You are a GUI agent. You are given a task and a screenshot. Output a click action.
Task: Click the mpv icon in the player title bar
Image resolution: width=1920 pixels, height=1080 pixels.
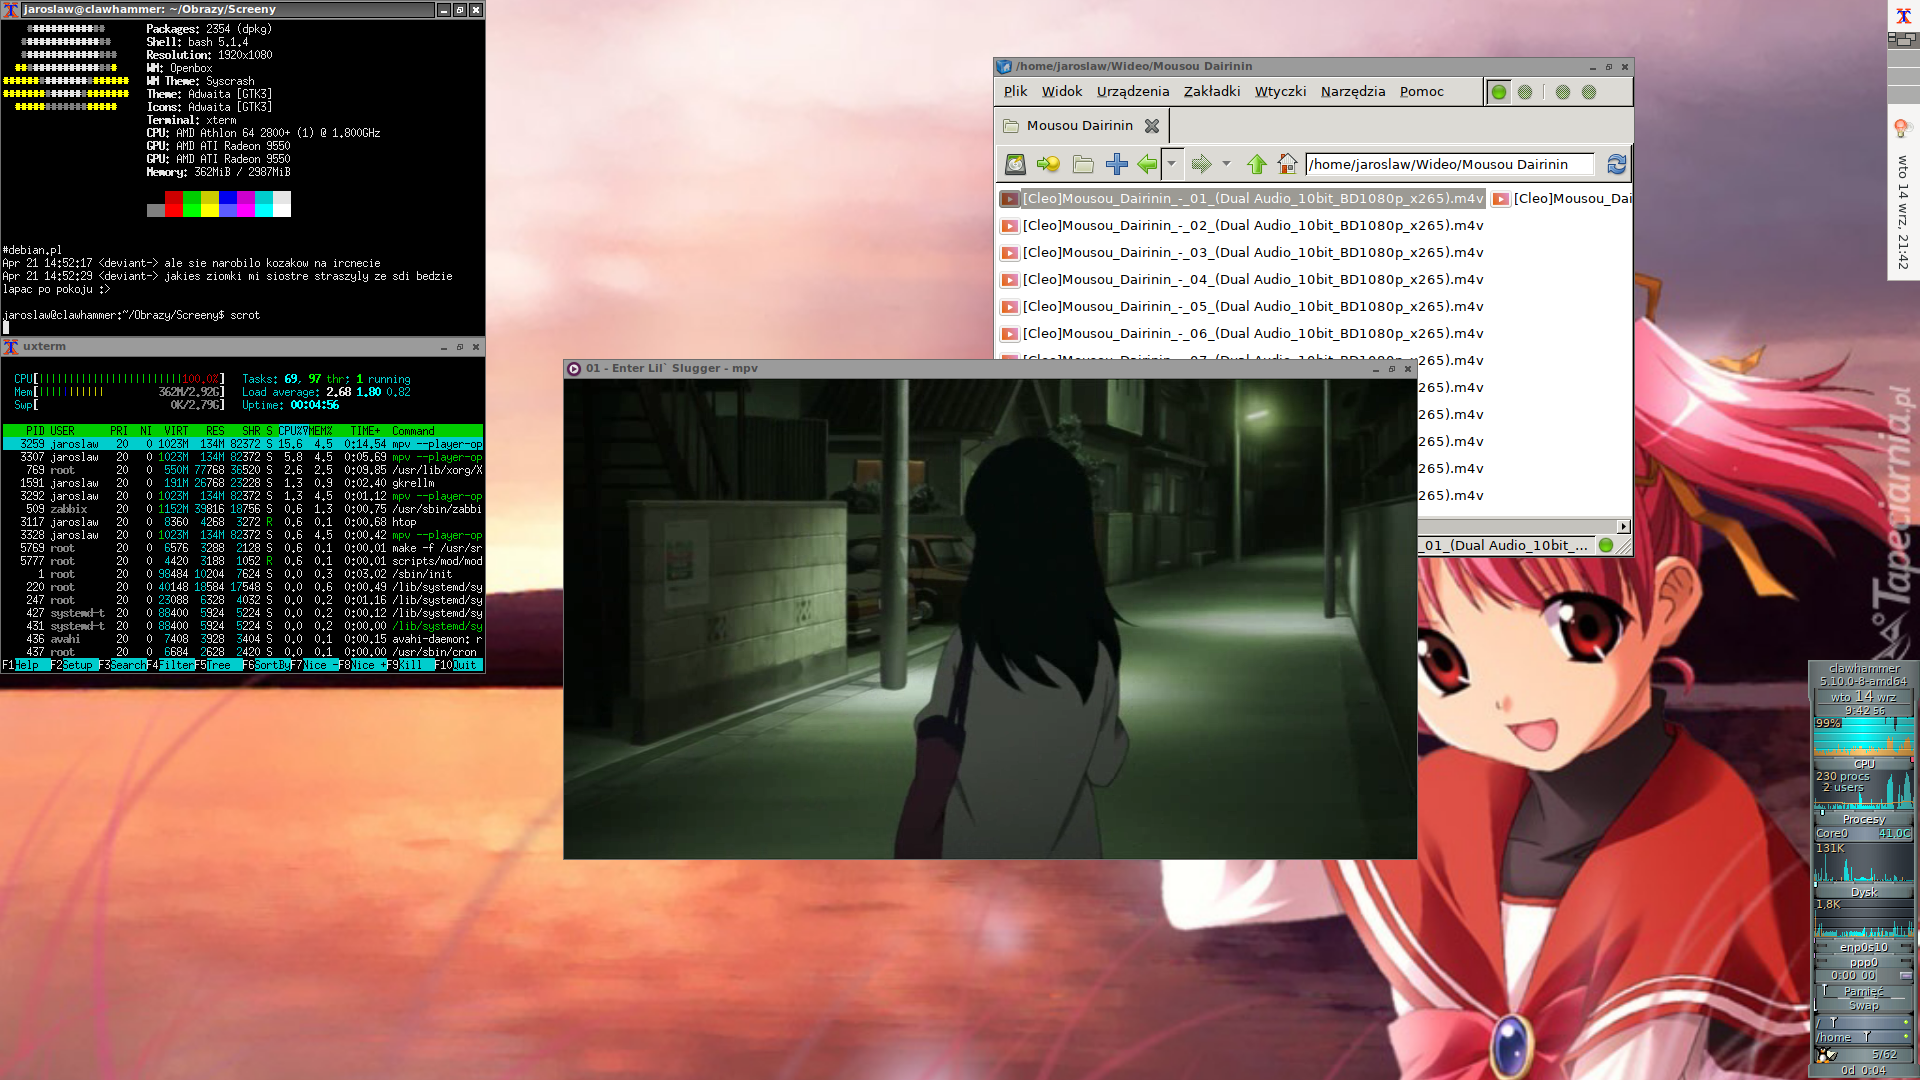click(x=574, y=369)
